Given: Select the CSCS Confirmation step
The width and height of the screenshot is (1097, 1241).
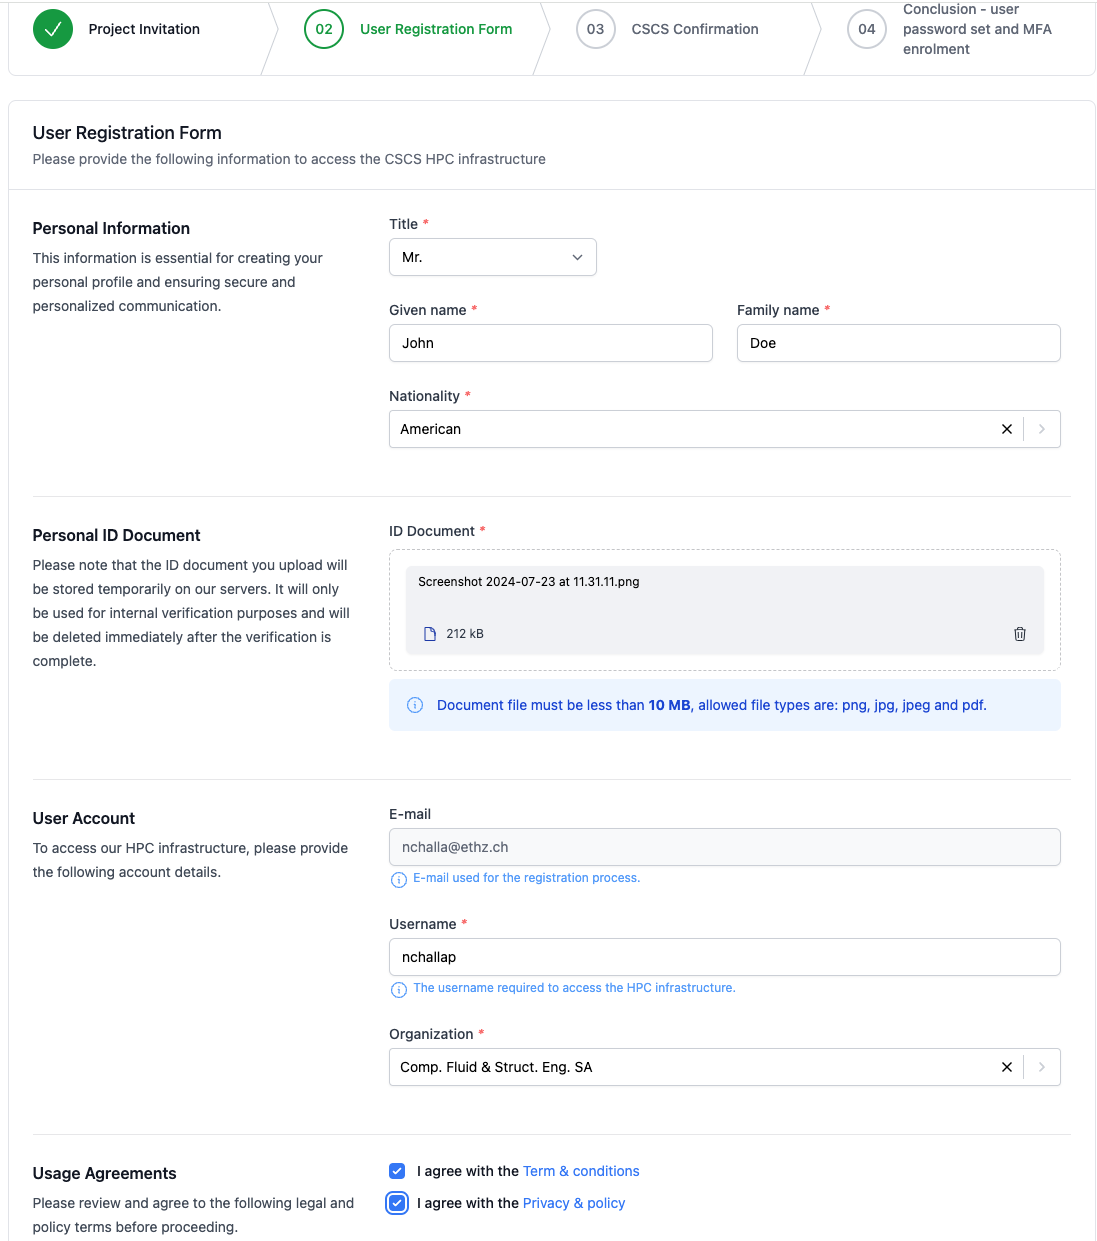Looking at the screenshot, I should 694,29.
